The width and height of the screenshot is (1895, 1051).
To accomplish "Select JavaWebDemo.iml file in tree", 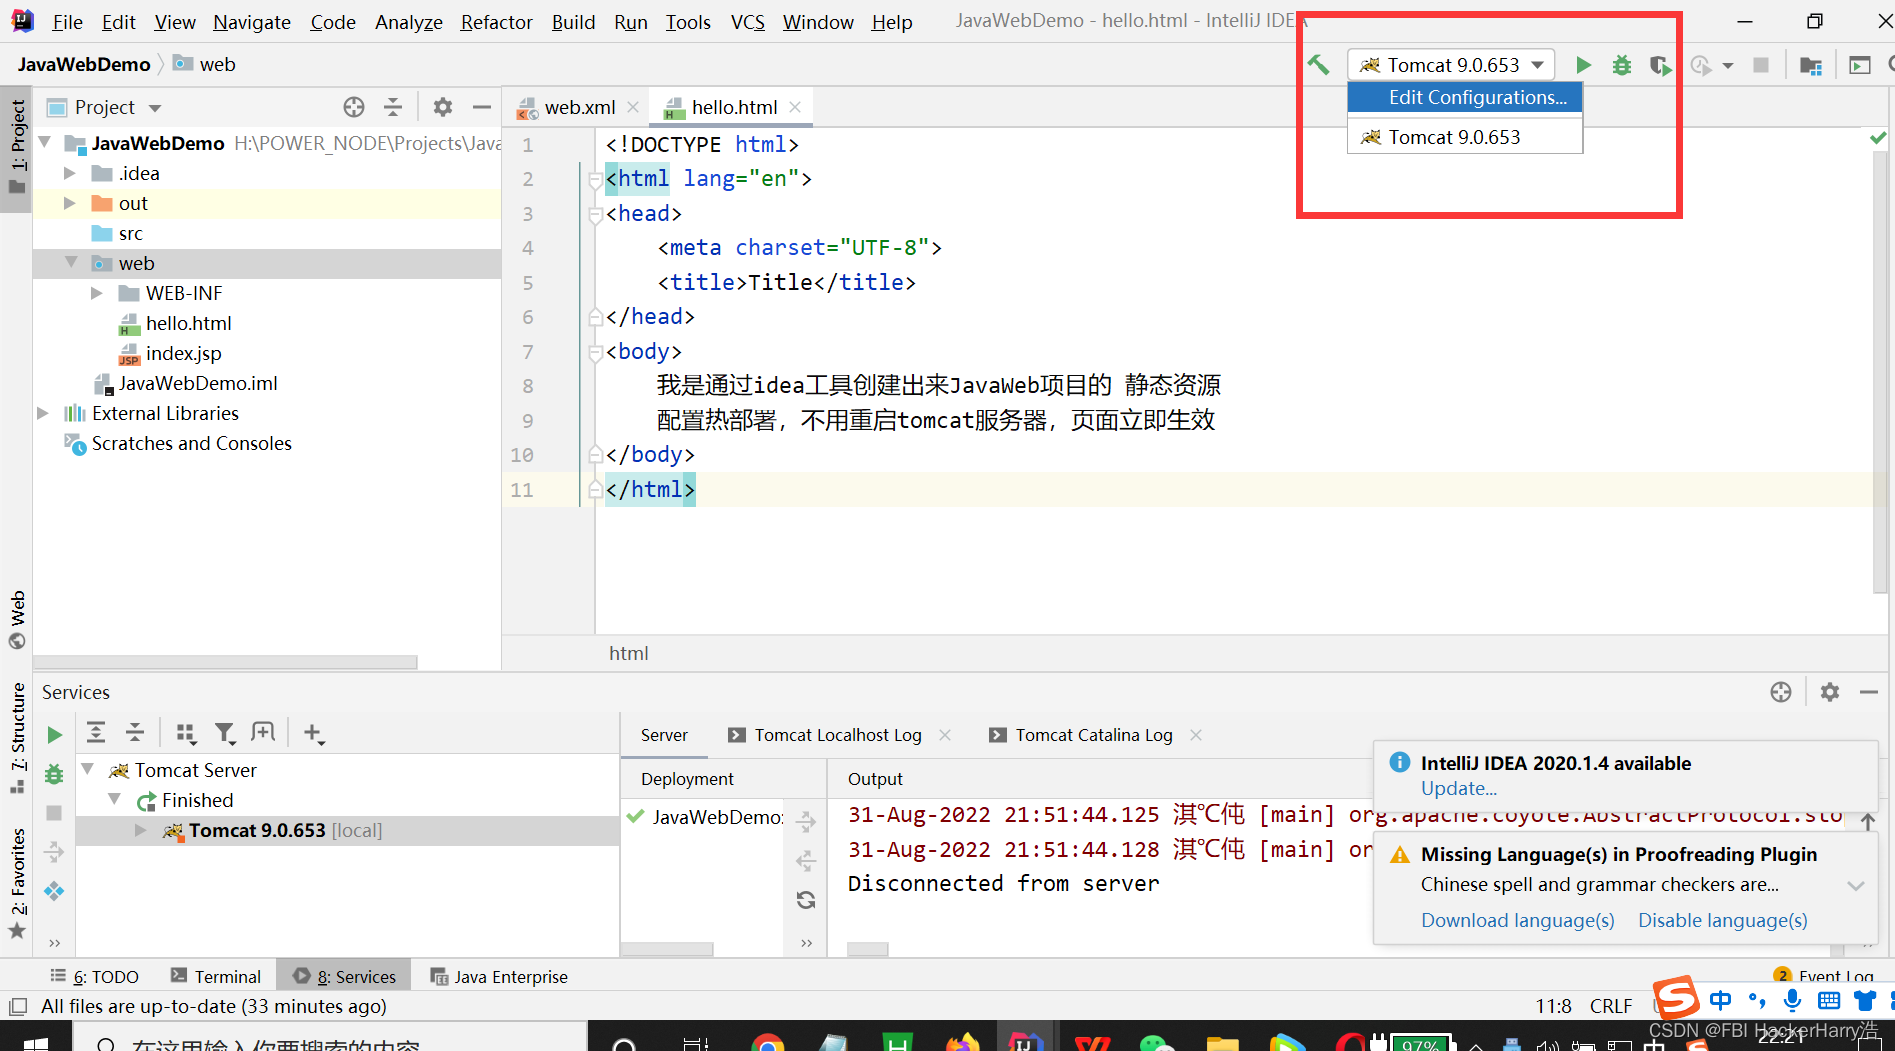I will coord(198,383).
